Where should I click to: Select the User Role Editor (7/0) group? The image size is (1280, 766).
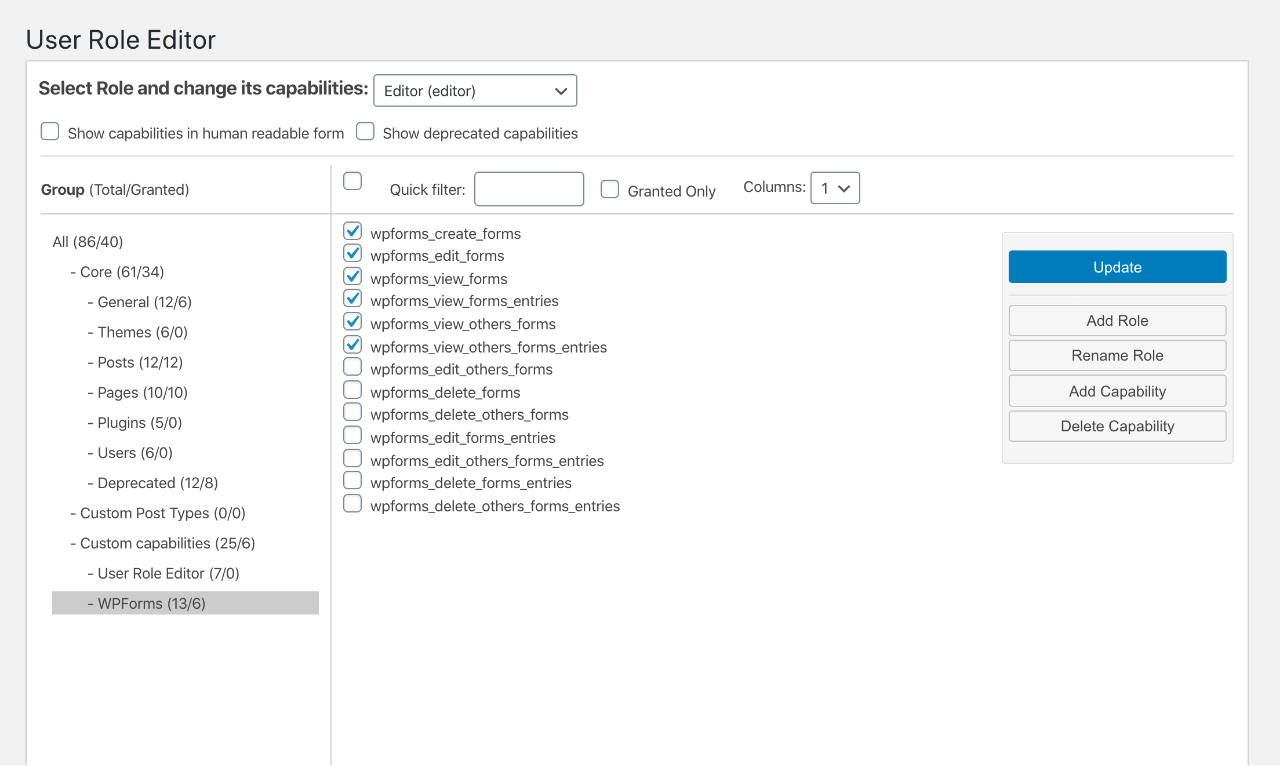click(168, 574)
